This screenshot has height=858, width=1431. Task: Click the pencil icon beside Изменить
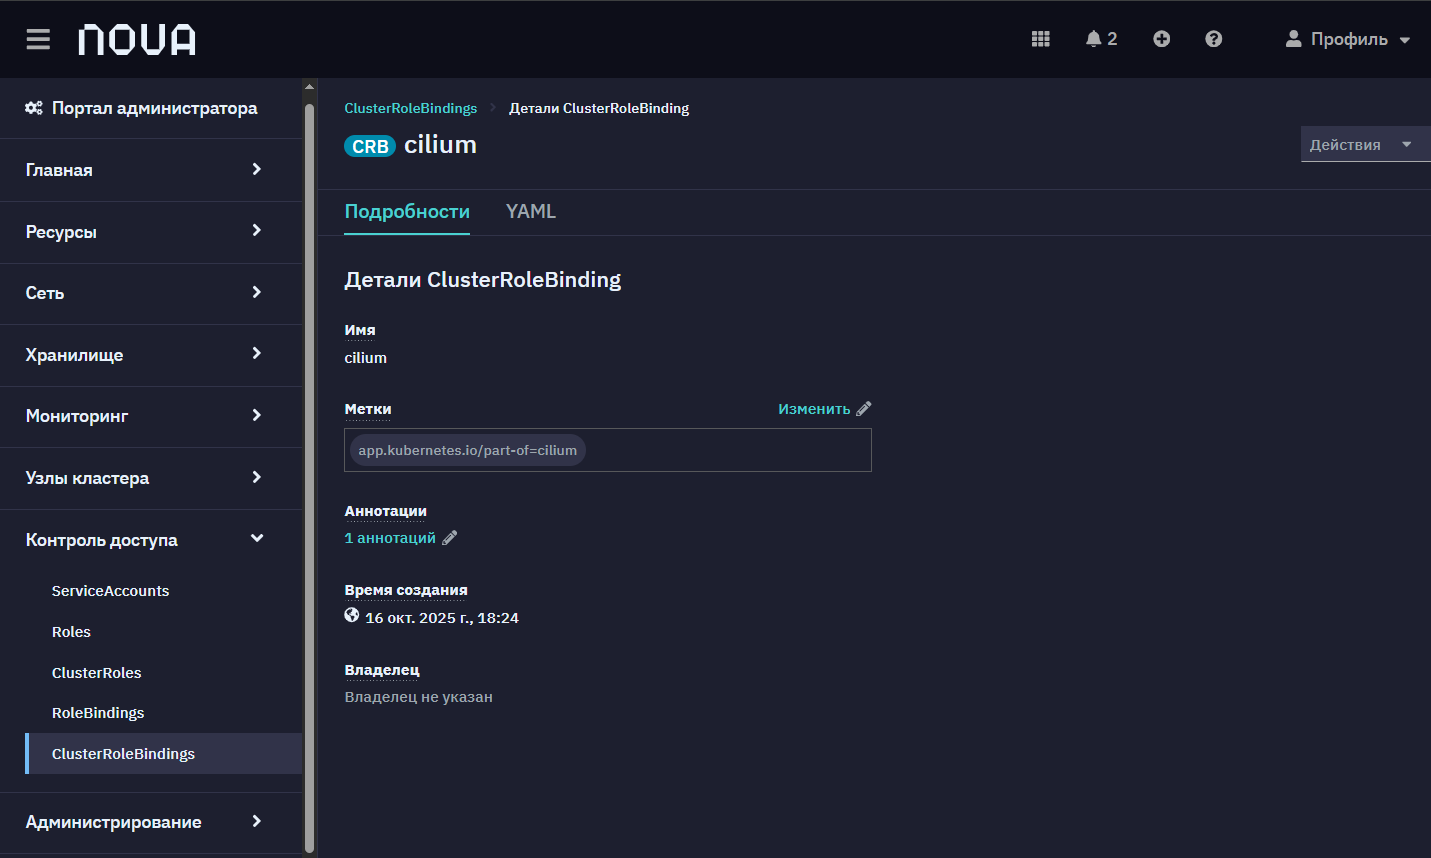pos(864,408)
